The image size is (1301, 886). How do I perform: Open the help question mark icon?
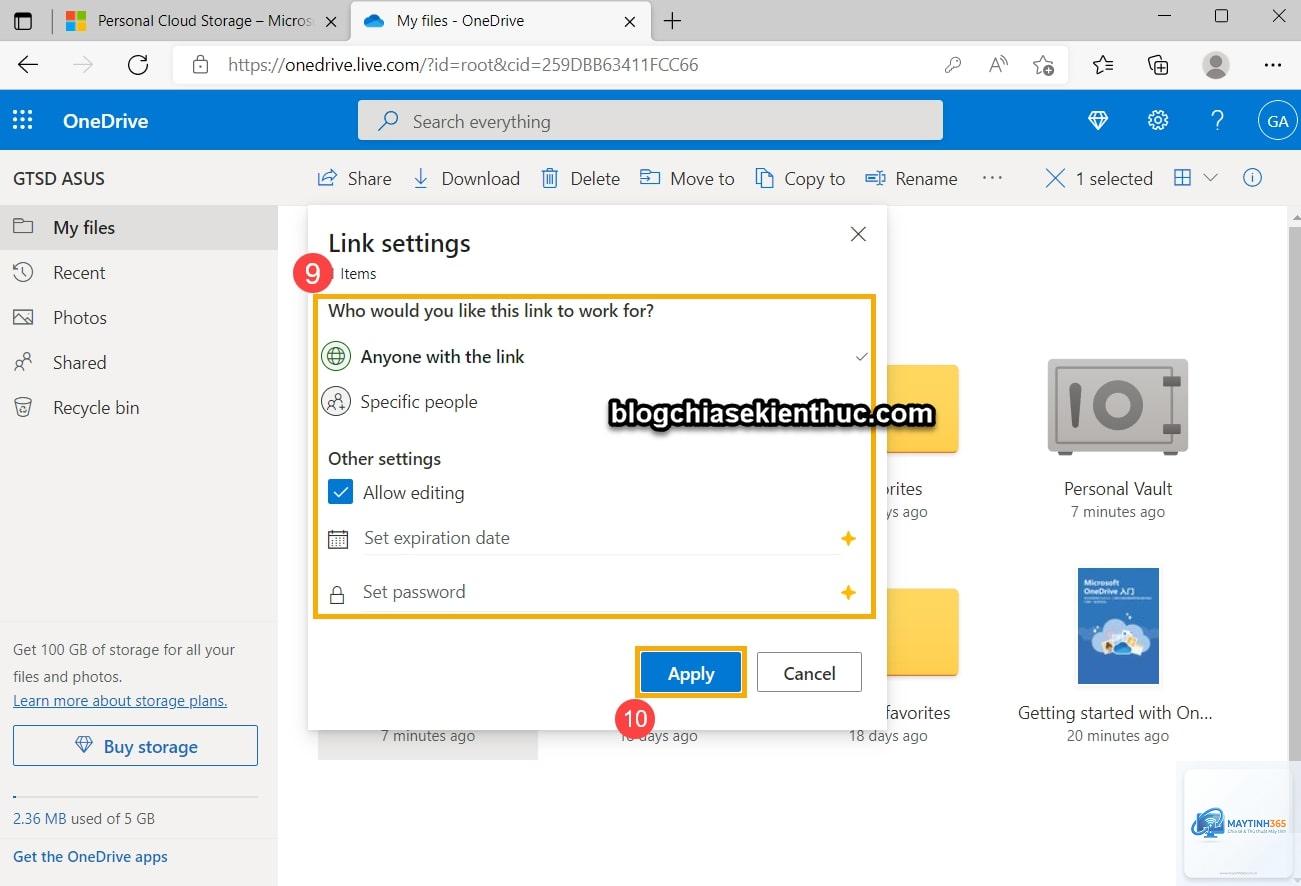1217,121
